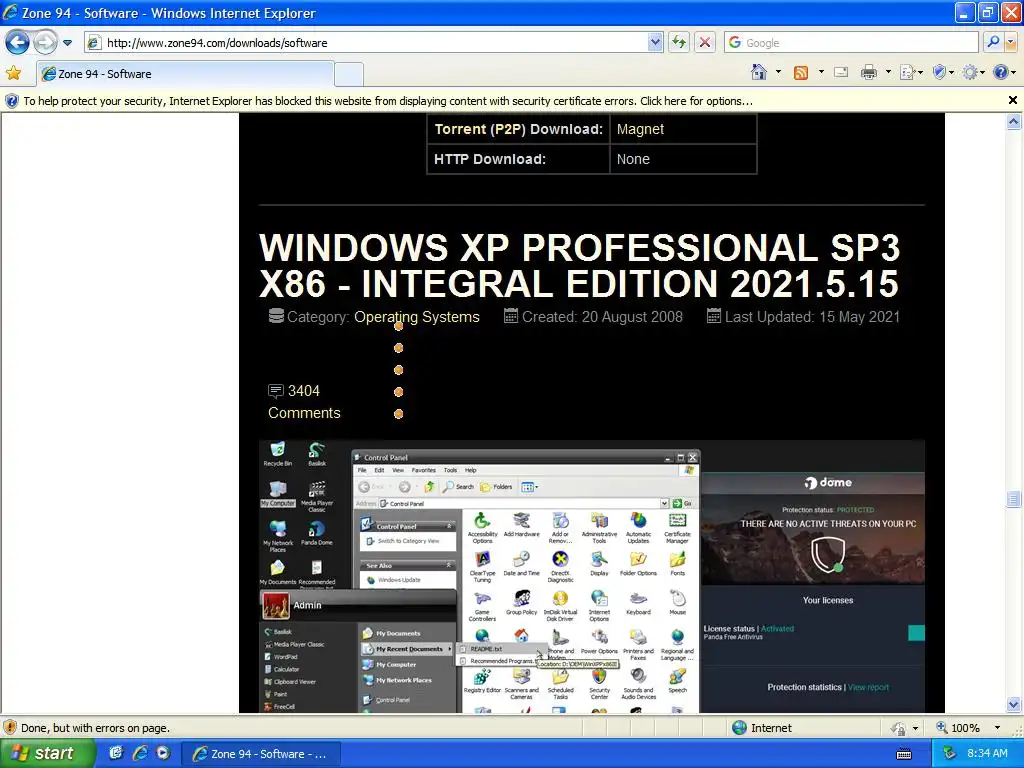Click the 8:34 AM clock
Viewport: 1024px width, 768px height.
[x=987, y=754]
